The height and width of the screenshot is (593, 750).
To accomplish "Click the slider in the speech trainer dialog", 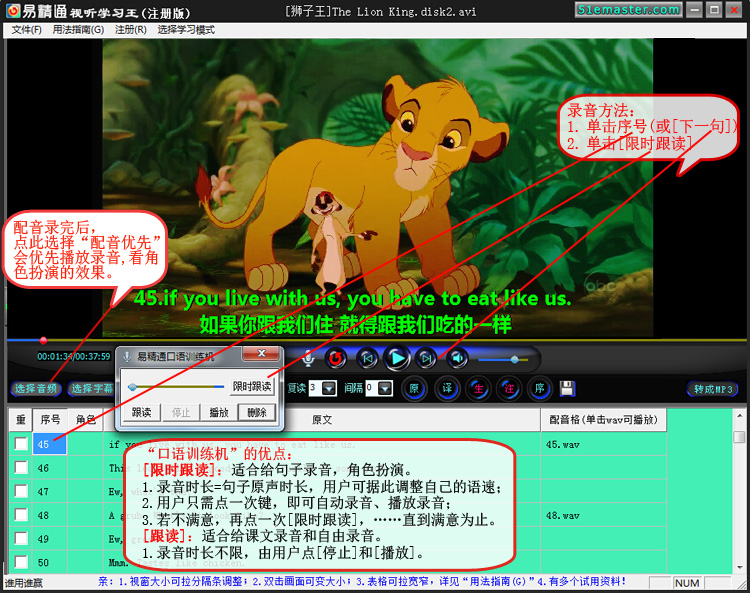I will click(176, 386).
